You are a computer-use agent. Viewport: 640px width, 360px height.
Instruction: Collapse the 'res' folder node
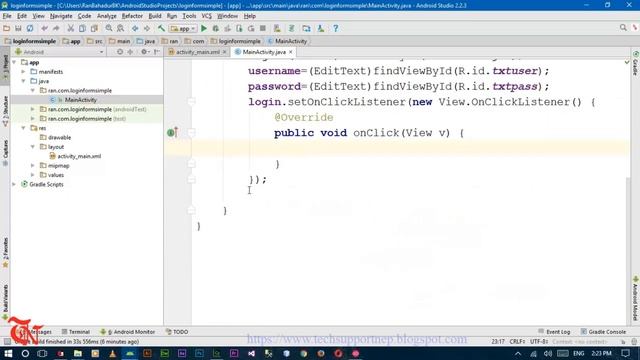[x=24, y=128]
